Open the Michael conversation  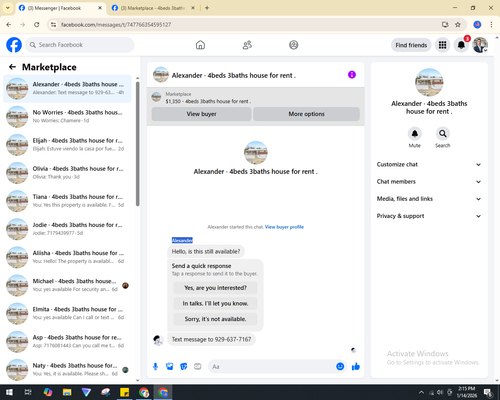pos(67,285)
